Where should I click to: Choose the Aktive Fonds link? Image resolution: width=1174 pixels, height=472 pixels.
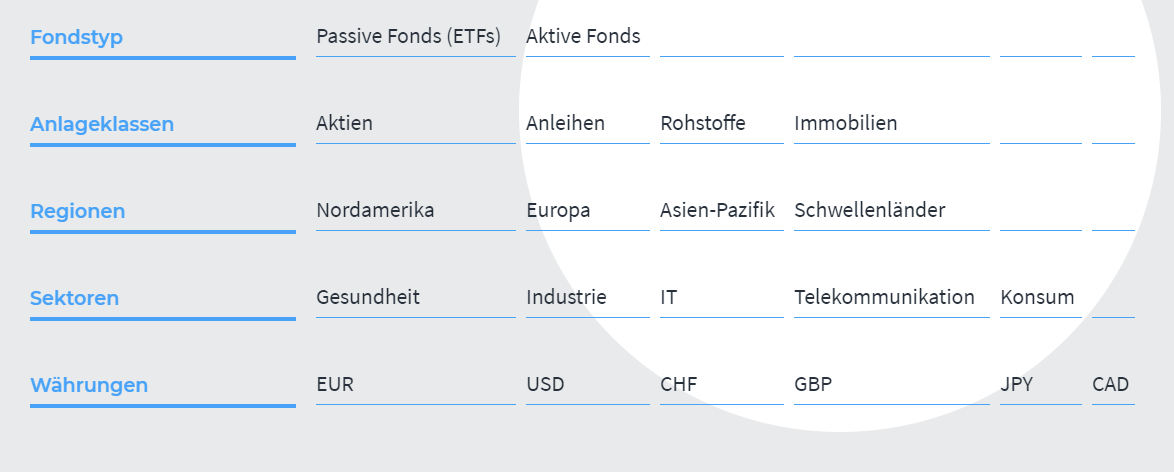[583, 36]
